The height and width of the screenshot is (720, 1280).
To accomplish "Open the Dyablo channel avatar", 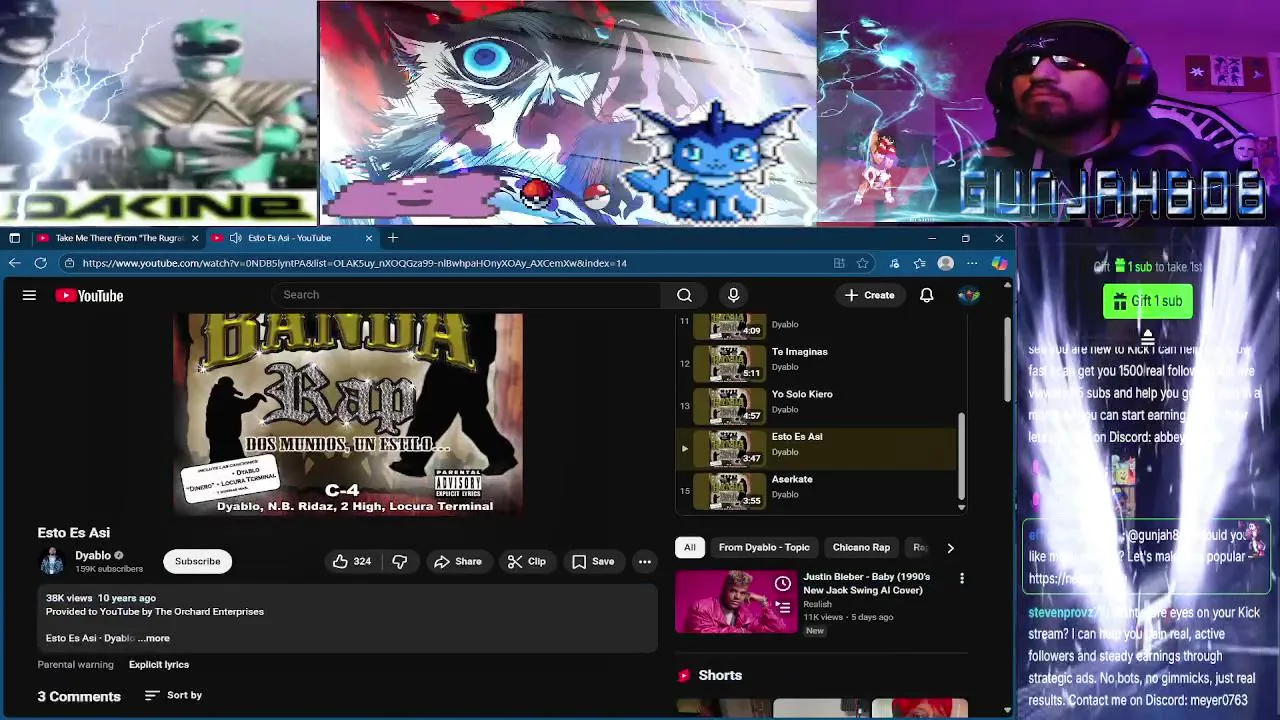I will pos(51,561).
